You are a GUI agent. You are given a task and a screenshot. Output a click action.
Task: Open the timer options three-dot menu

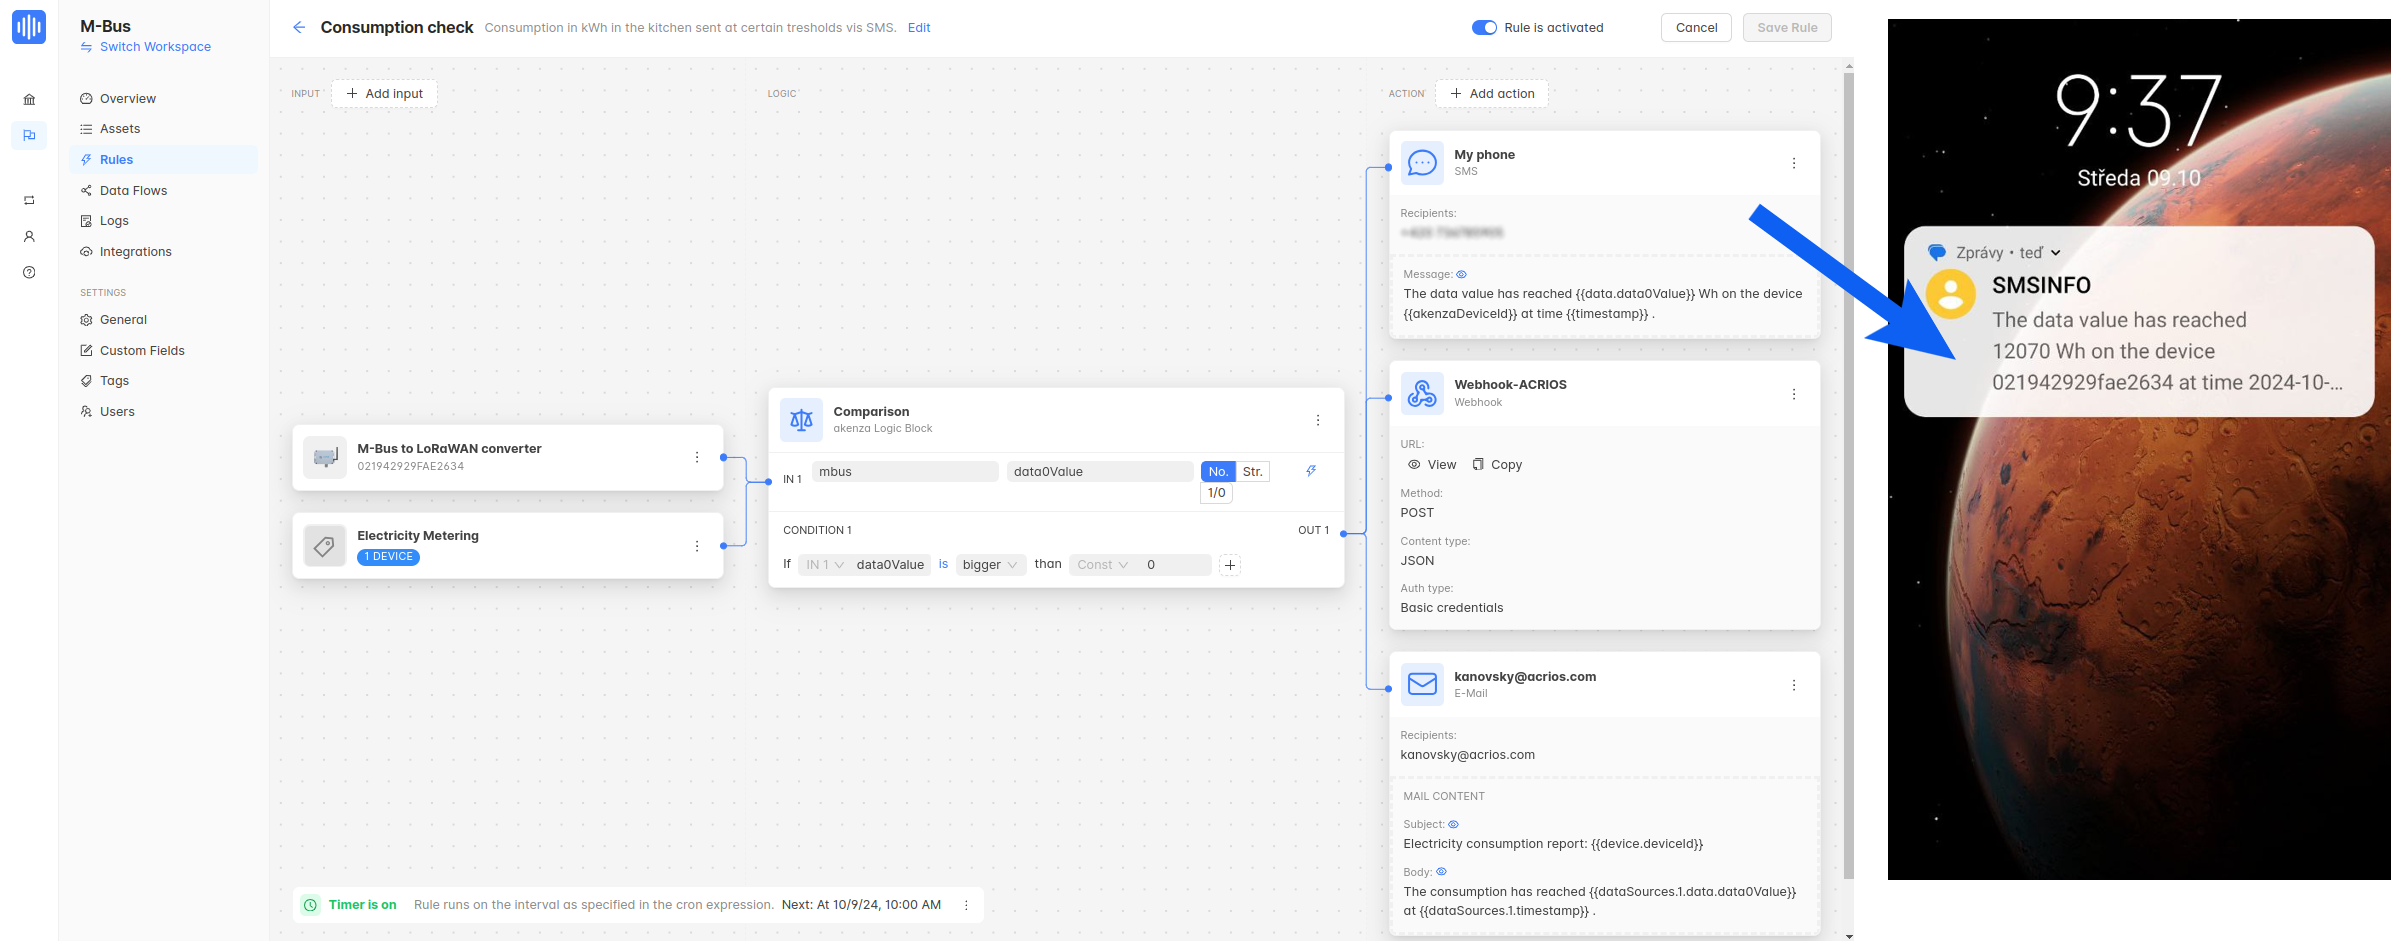pos(965,905)
